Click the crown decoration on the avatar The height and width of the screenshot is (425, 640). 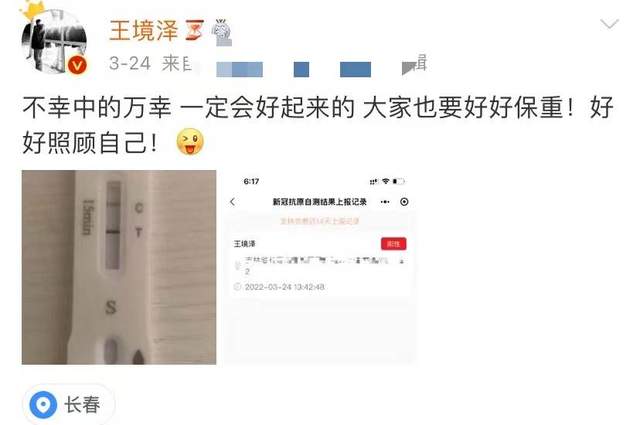click(x=33, y=10)
